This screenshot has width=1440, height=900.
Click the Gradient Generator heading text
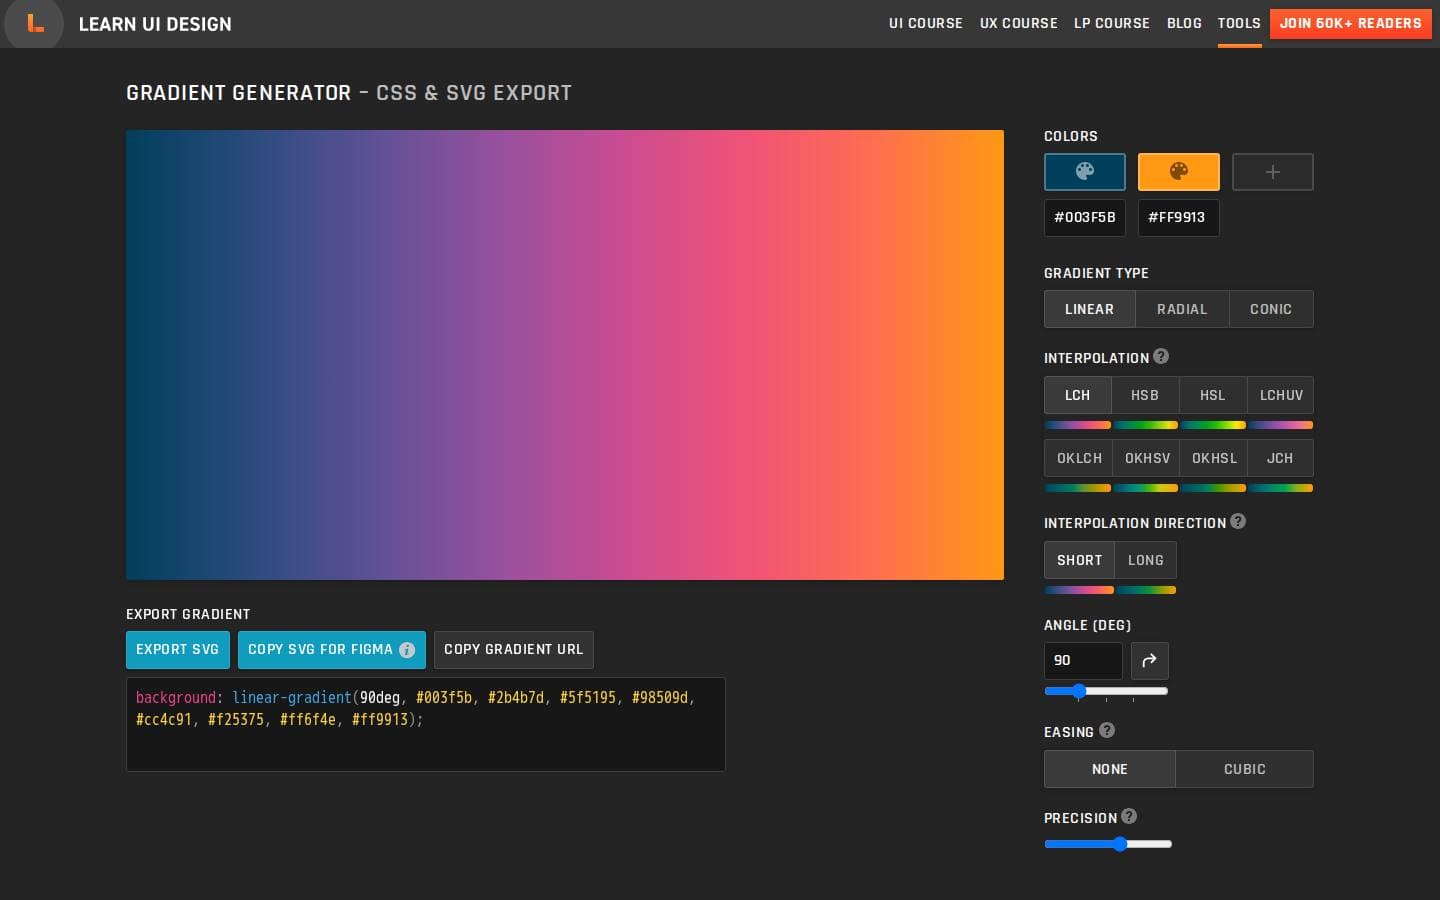click(239, 93)
